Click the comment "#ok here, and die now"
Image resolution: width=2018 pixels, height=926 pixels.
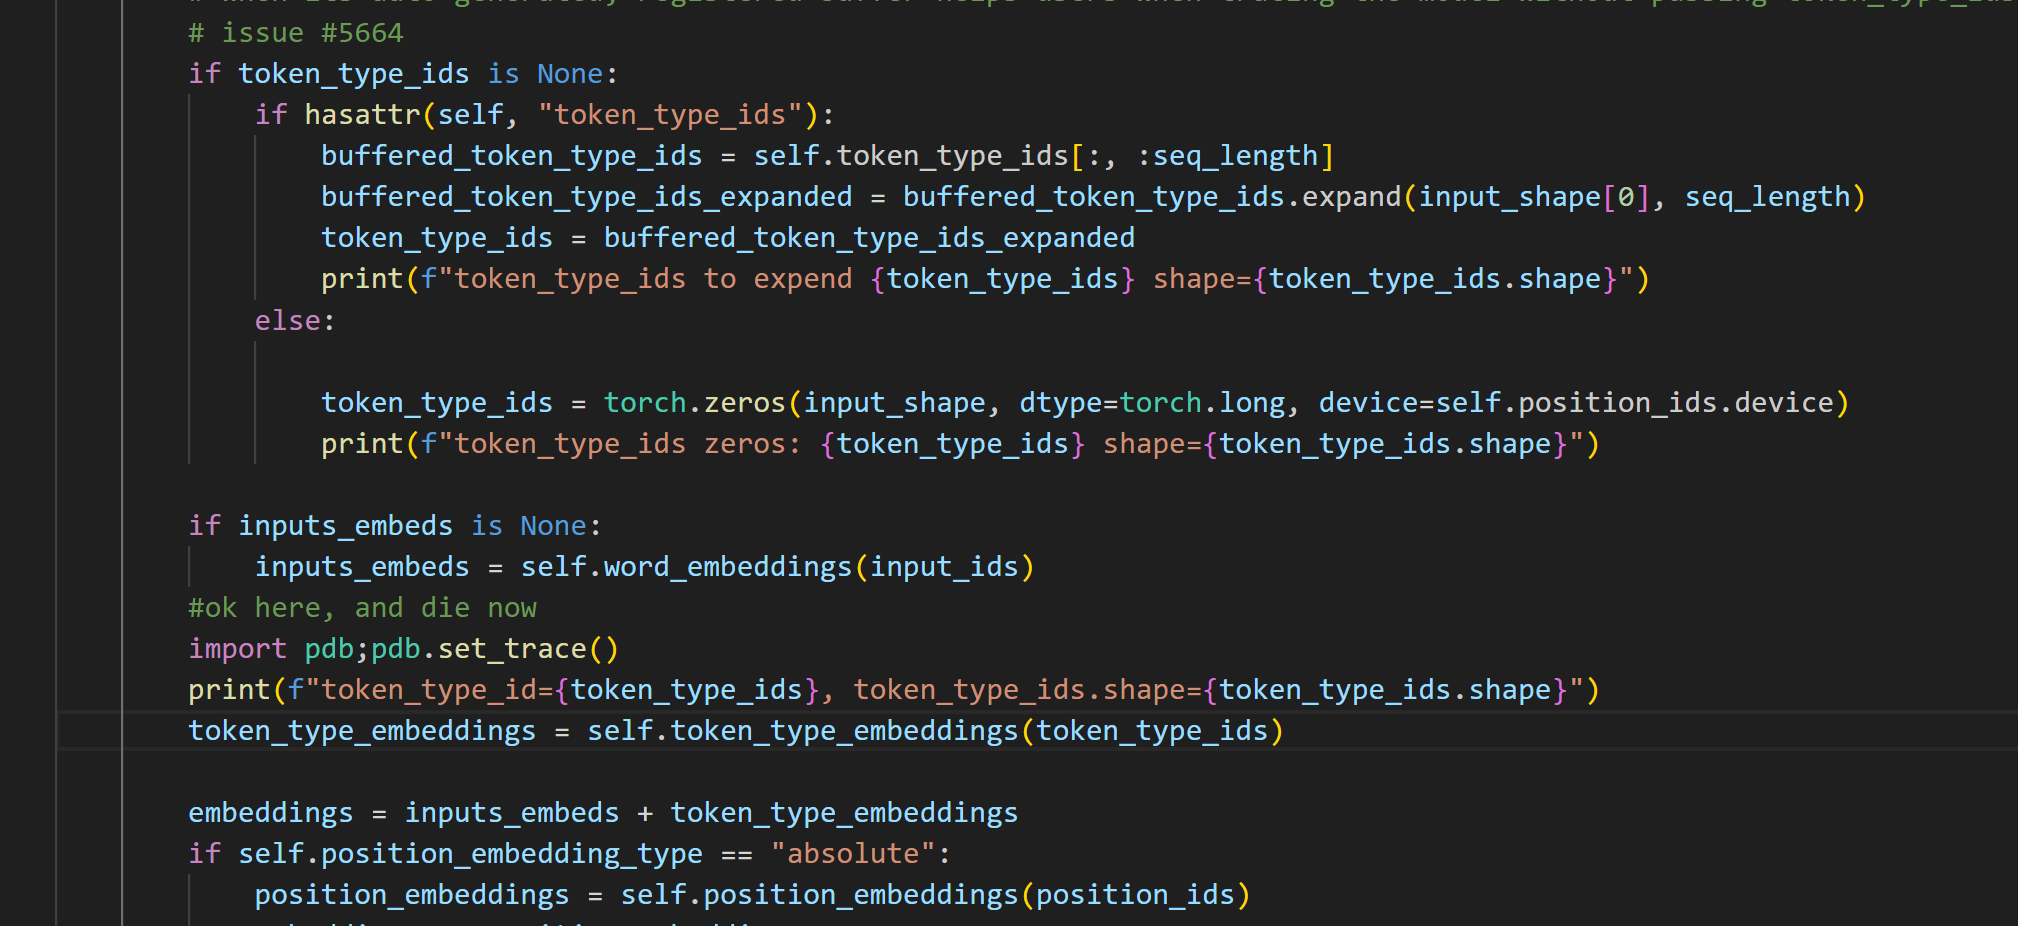(x=361, y=607)
